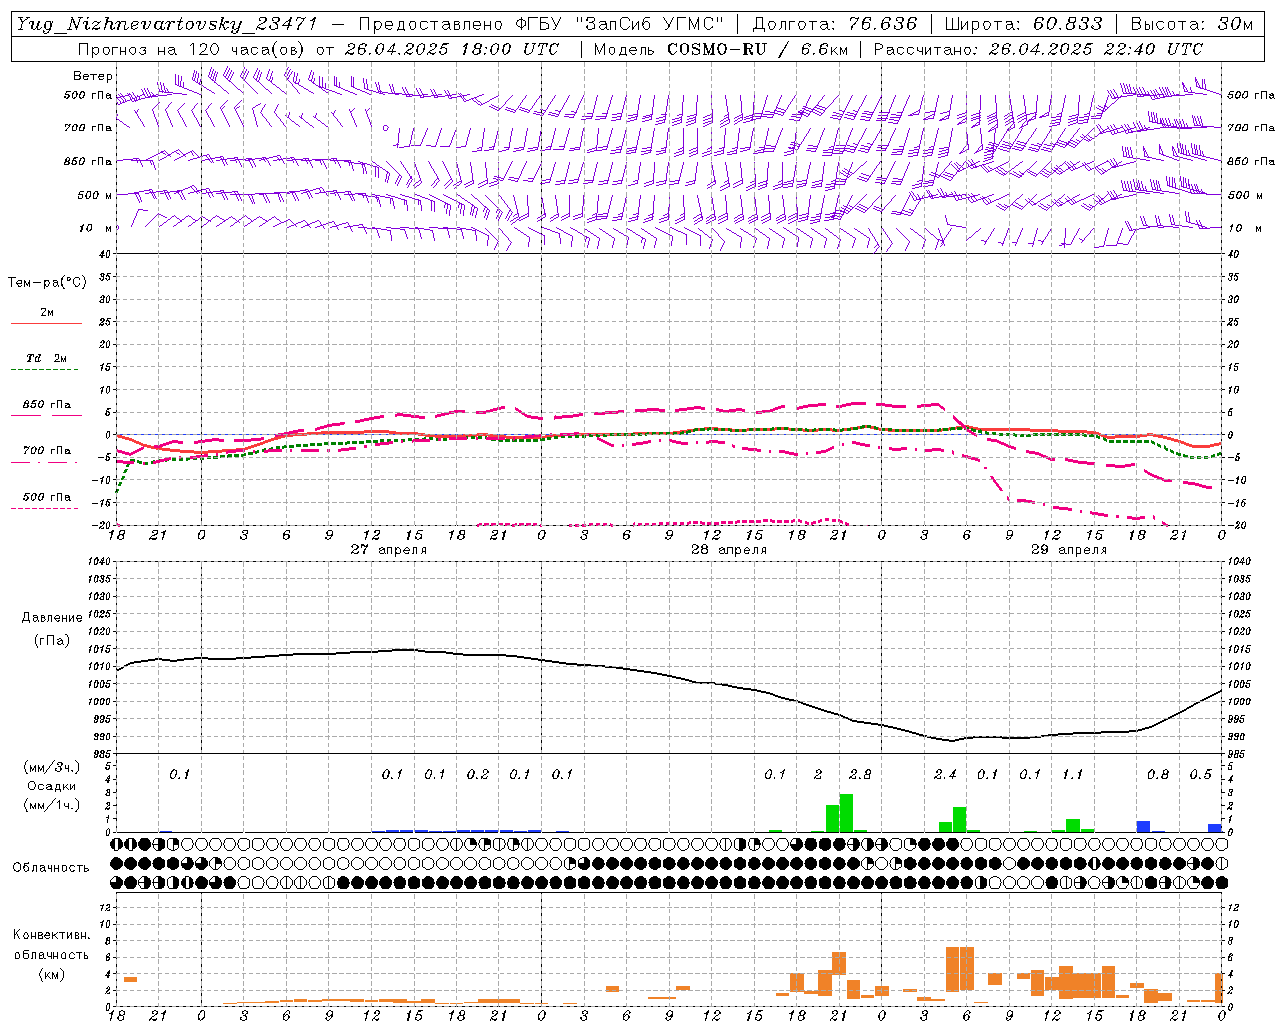The width and height of the screenshot is (1280, 1024).
Task: Click the 1.1 precipitation total value
Action: tap(1072, 775)
